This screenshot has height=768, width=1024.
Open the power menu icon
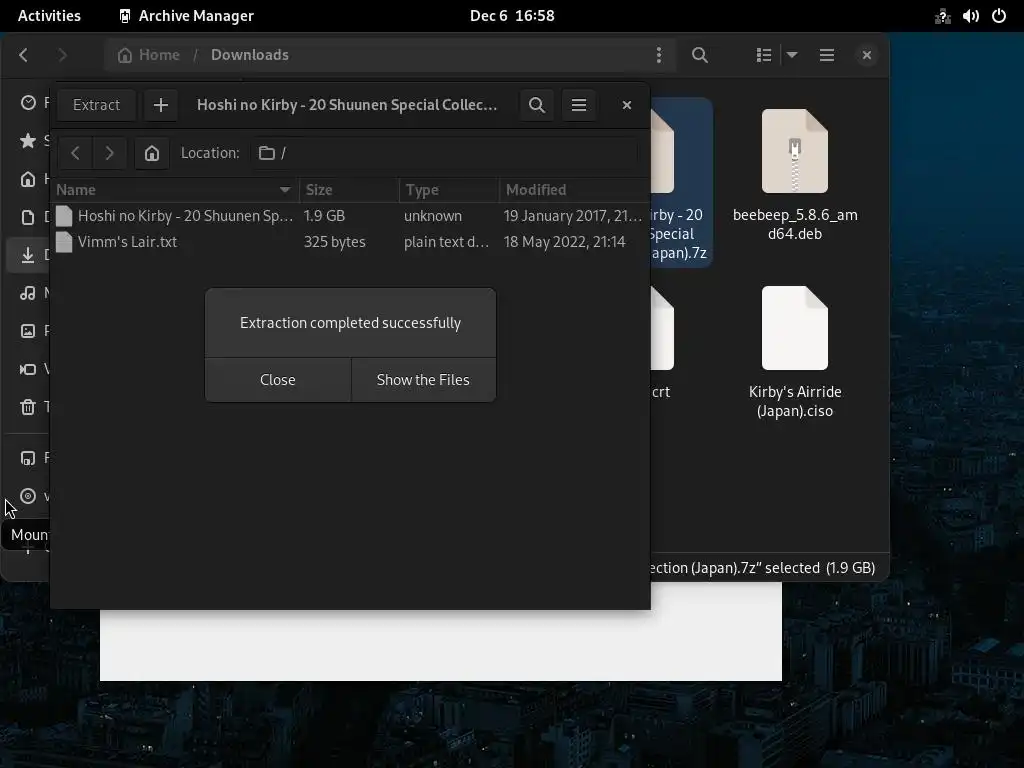(x=999, y=16)
